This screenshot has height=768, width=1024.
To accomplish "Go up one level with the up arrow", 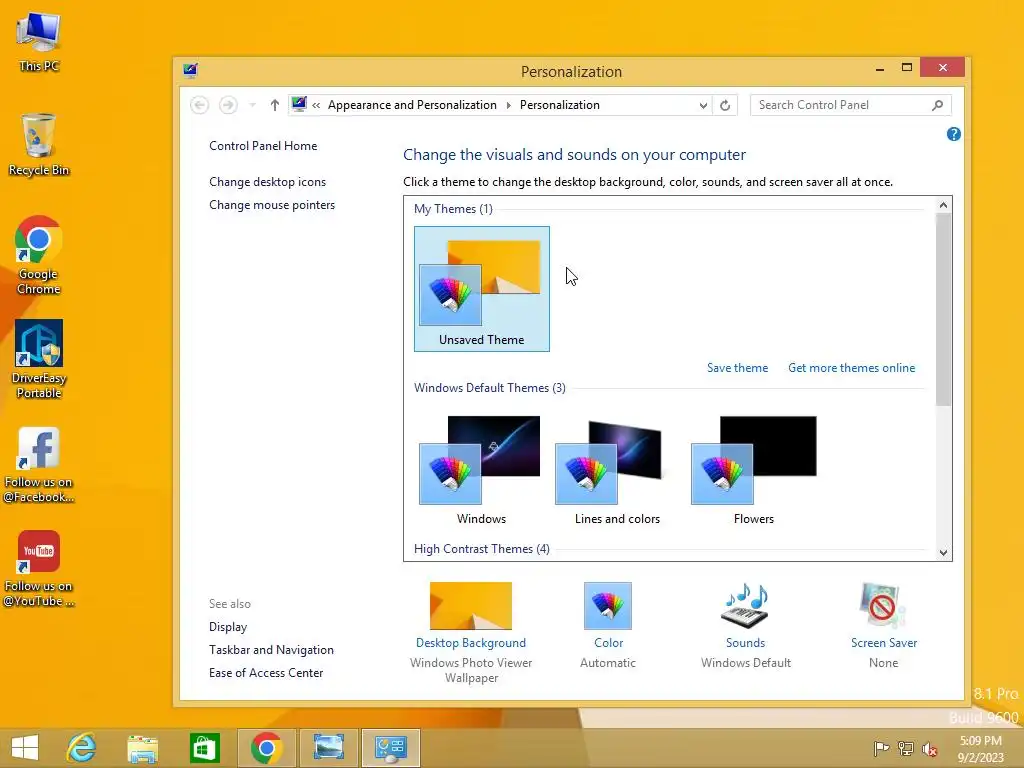I will pyautogui.click(x=274, y=105).
